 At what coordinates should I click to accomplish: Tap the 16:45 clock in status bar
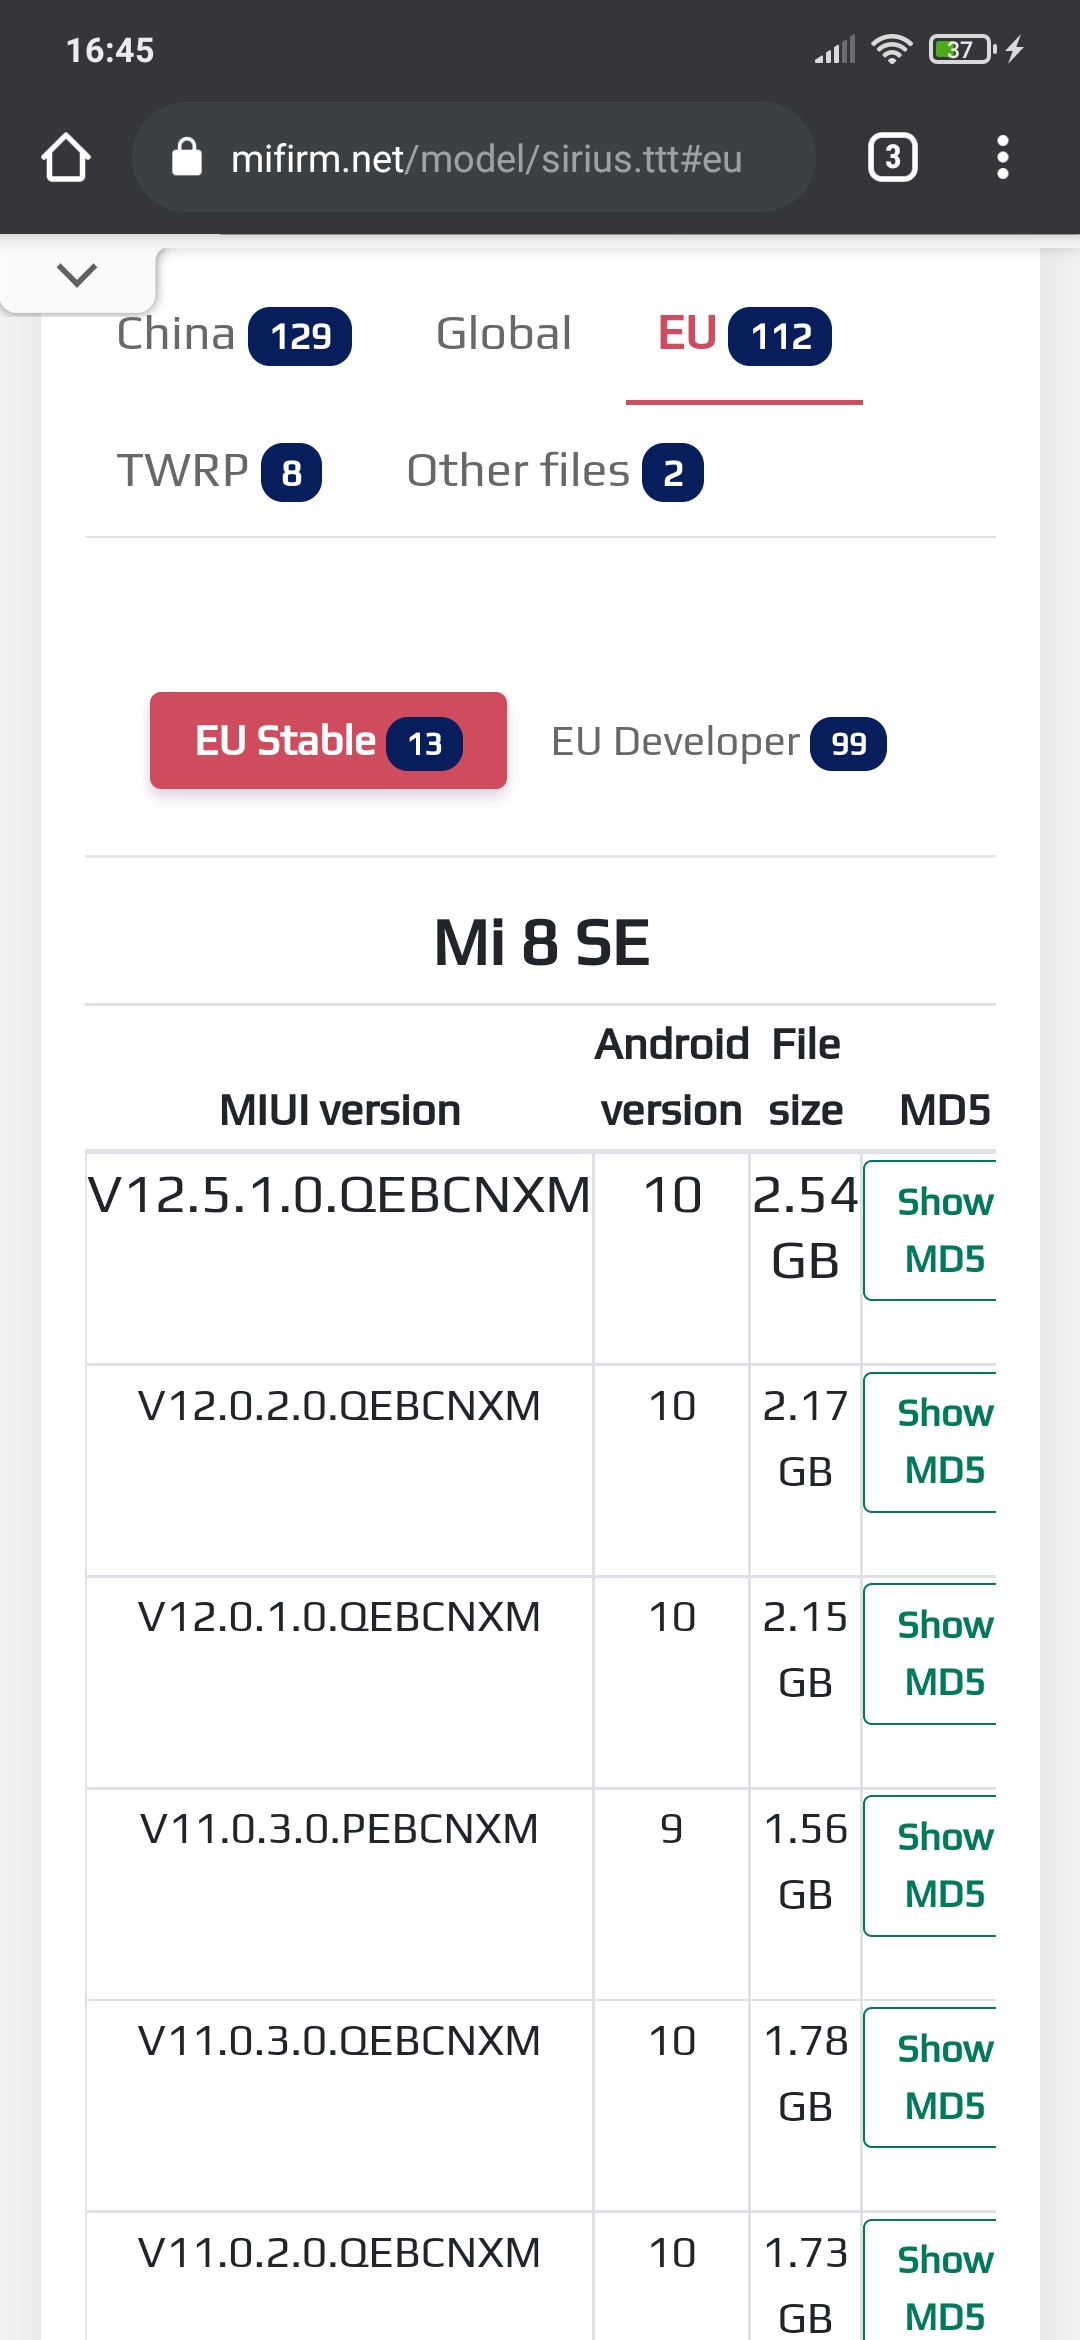[110, 50]
